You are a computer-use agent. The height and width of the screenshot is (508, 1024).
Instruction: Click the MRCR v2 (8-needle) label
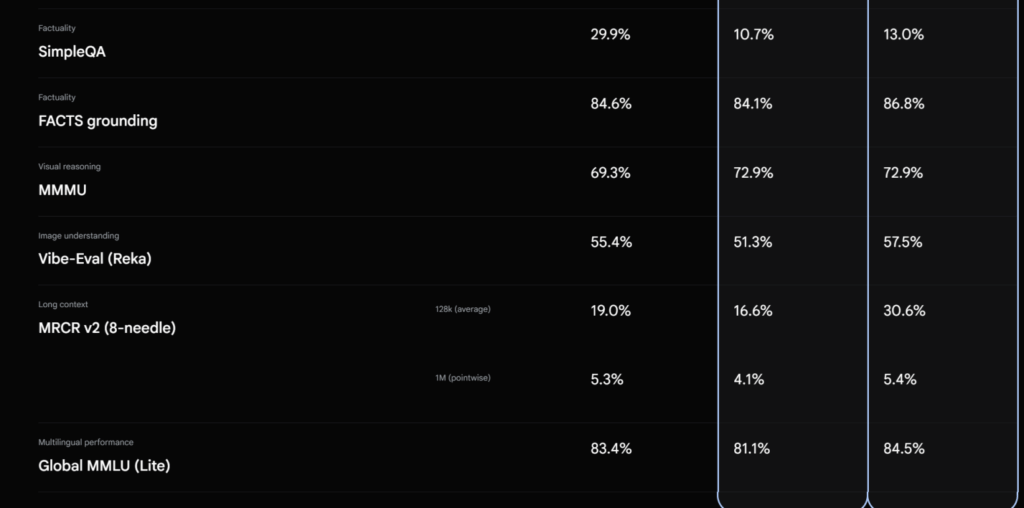(107, 328)
